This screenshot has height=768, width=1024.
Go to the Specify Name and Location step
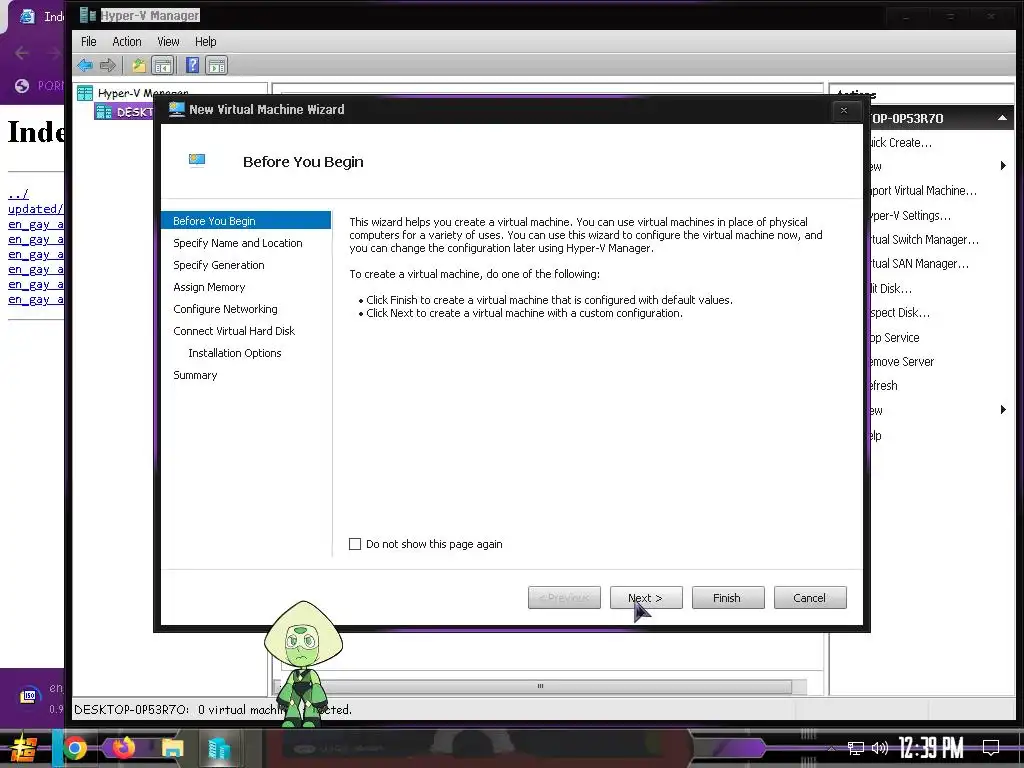(238, 243)
